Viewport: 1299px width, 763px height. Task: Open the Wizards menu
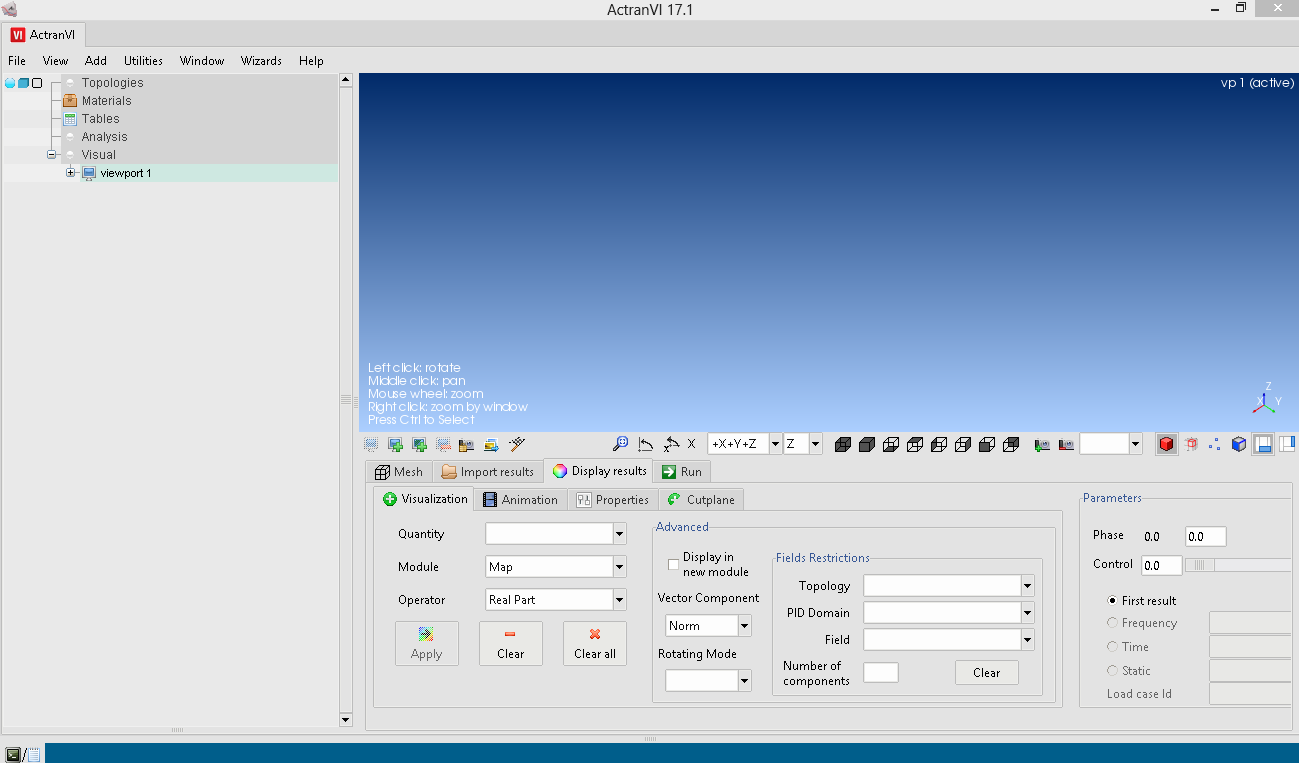(x=261, y=60)
